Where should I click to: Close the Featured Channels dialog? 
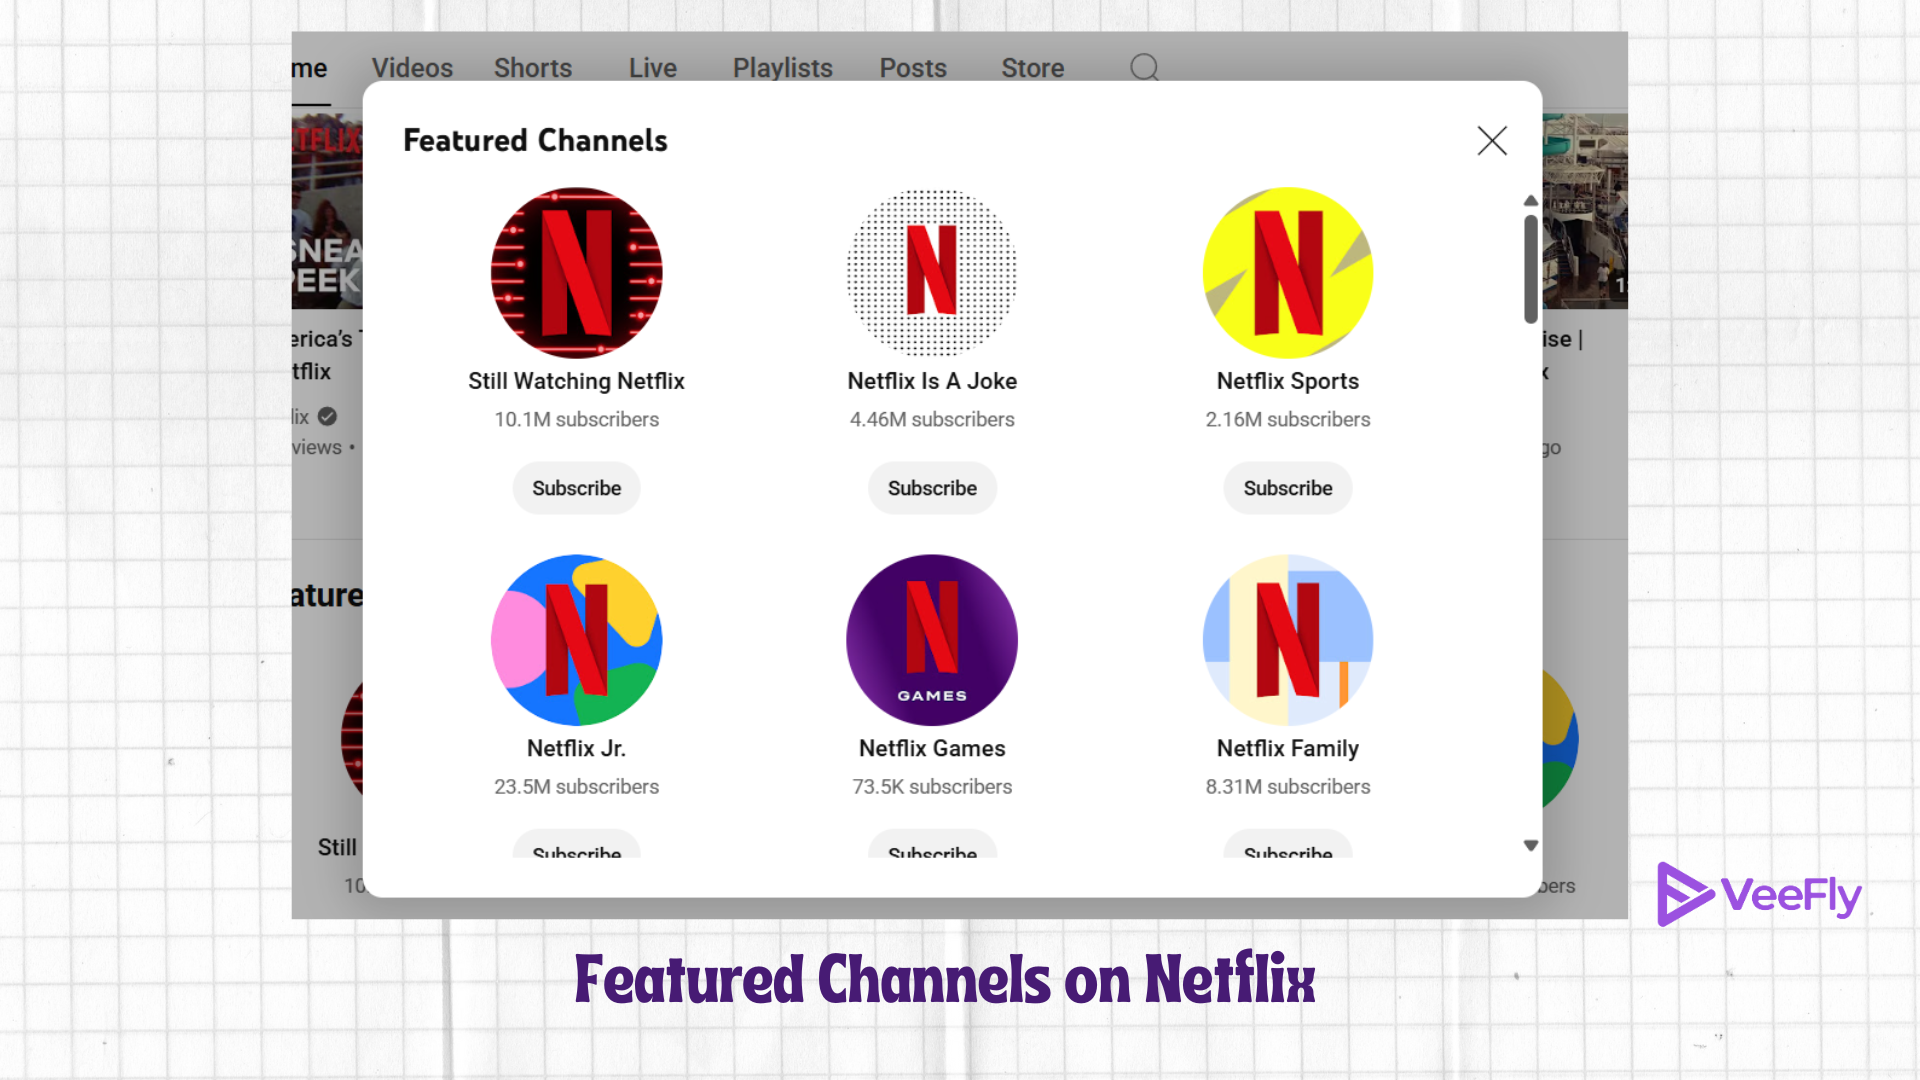[x=1491, y=141]
